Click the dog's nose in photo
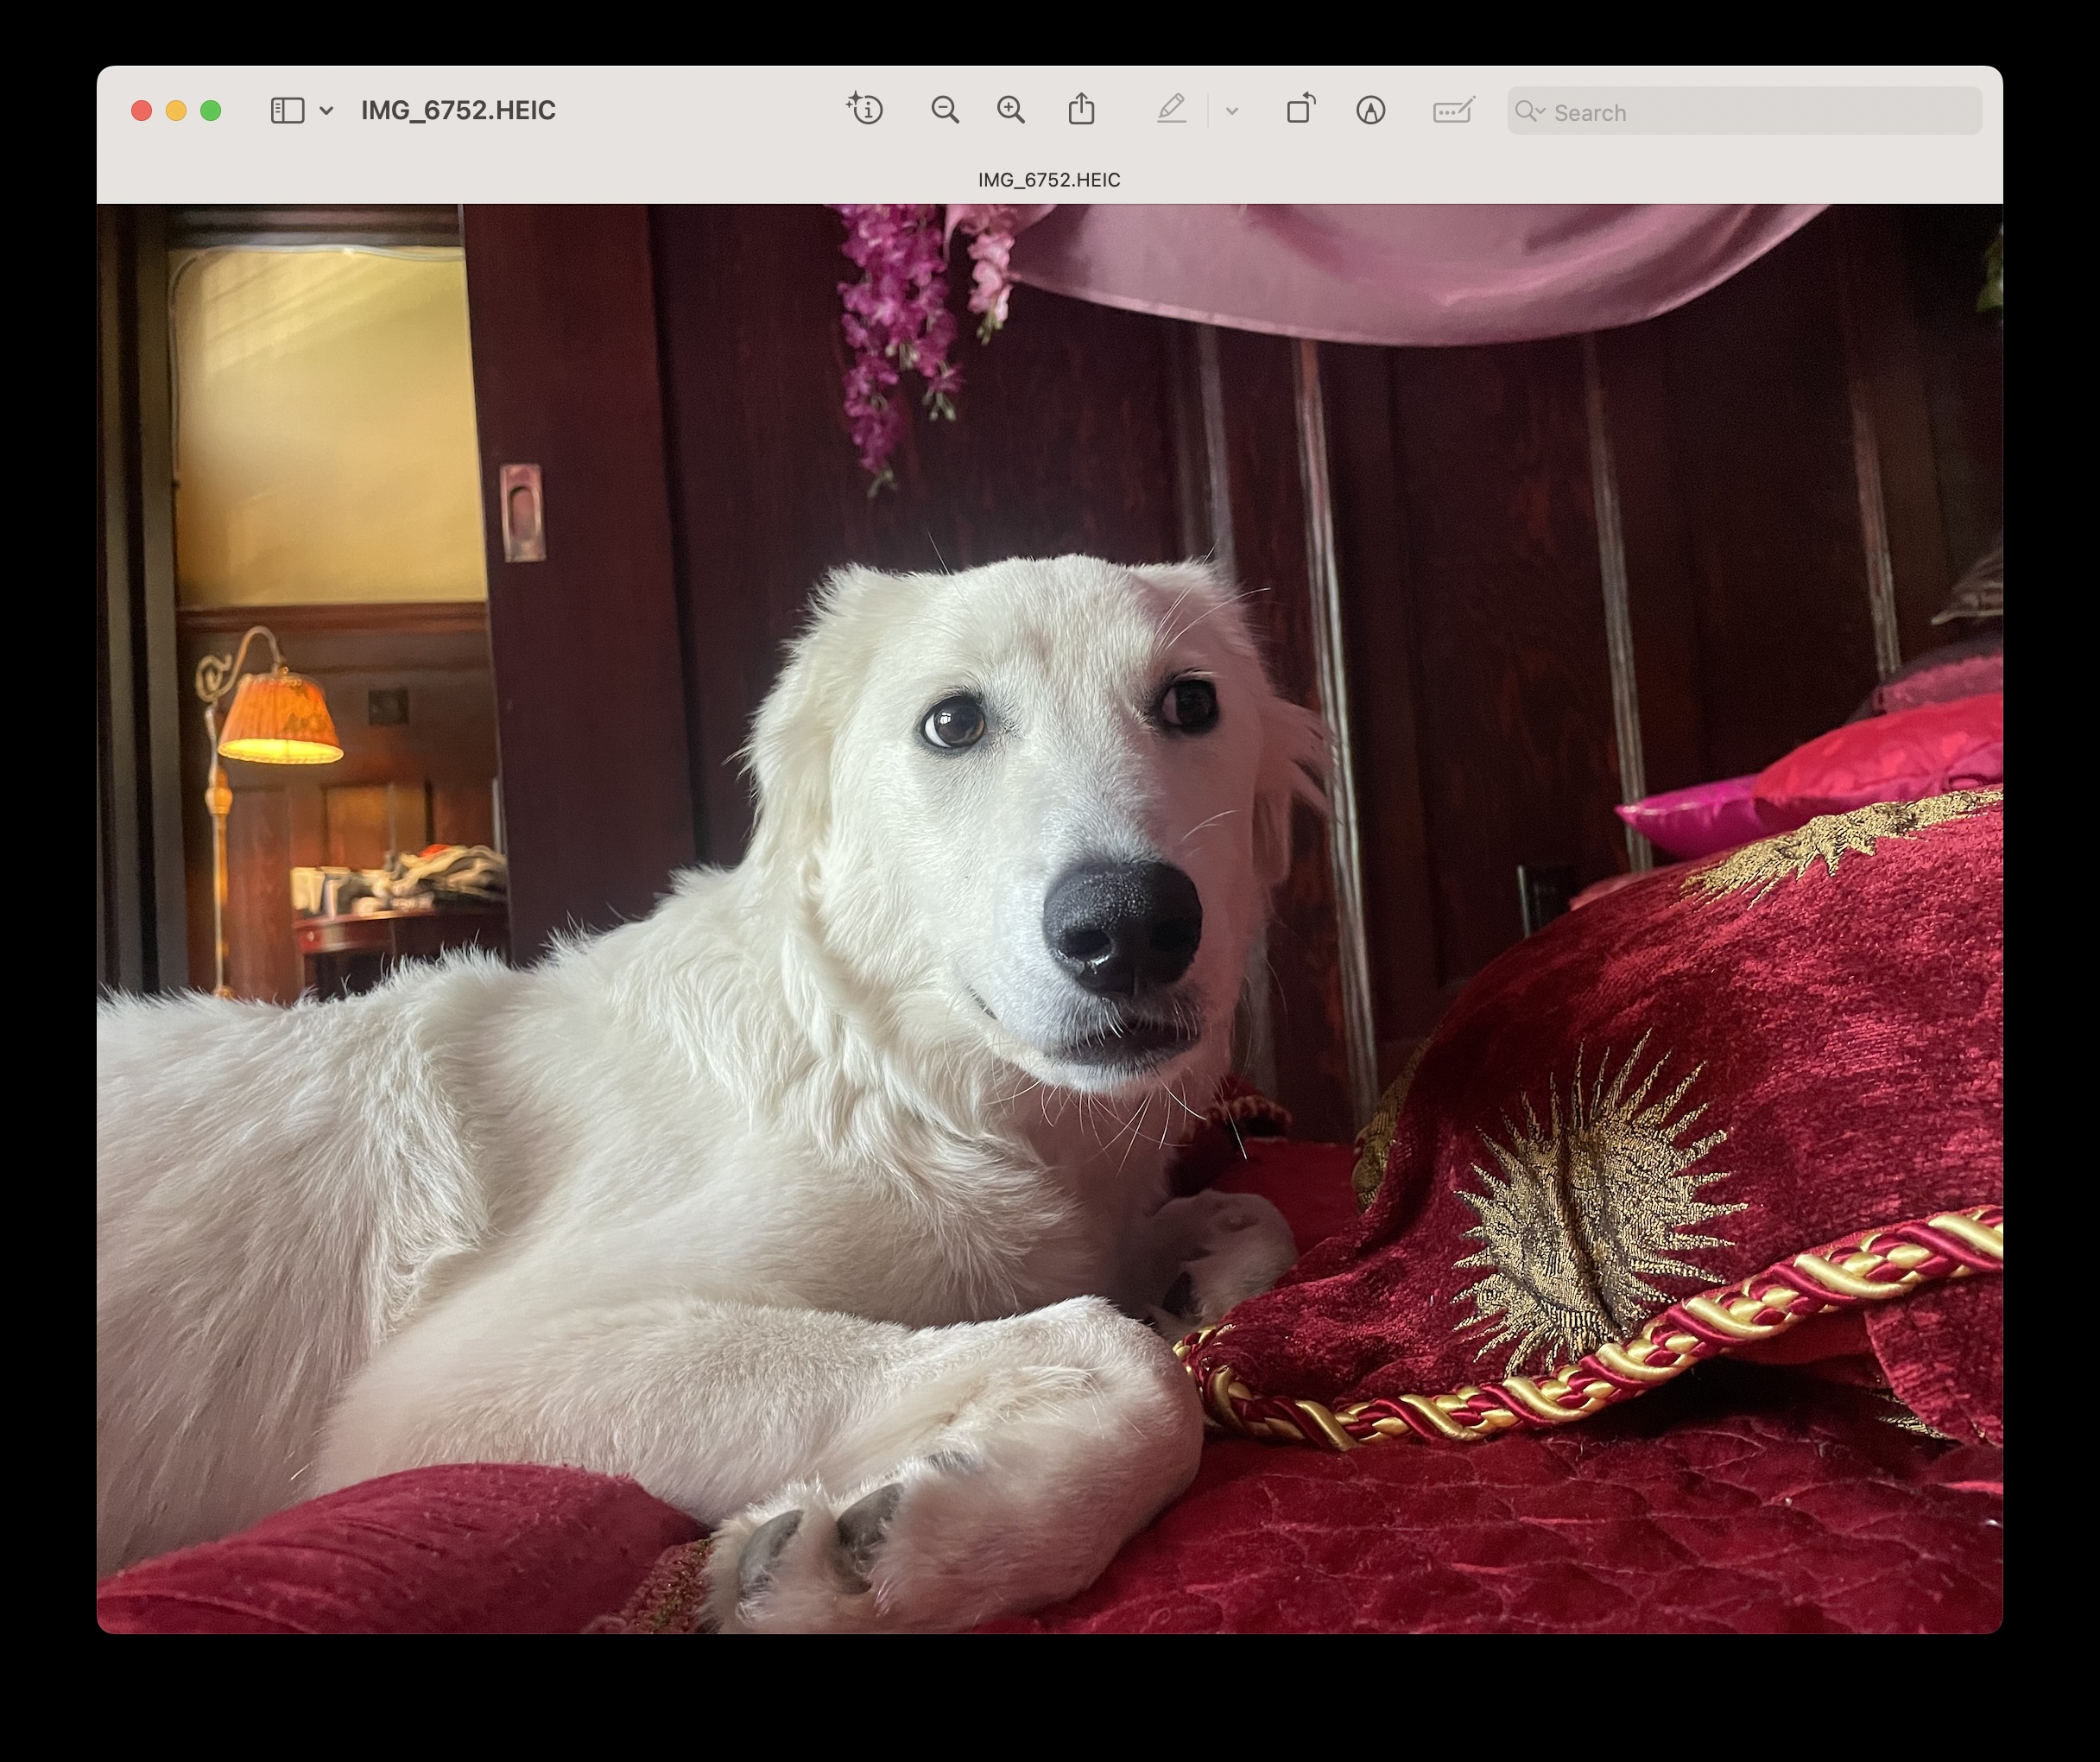The width and height of the screenshot is (2100, 1762). pyautogui.click(x=1120, y=925)
